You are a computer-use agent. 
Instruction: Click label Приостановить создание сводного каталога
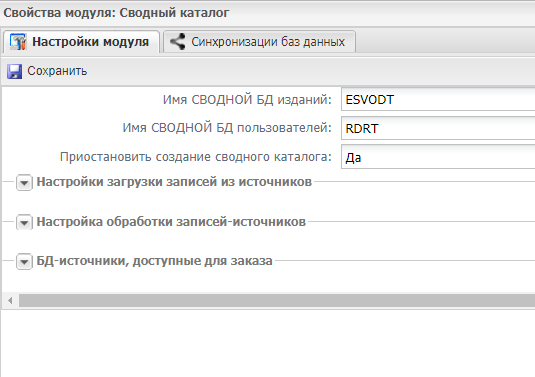pyautogui.click(x=196, y=157)
